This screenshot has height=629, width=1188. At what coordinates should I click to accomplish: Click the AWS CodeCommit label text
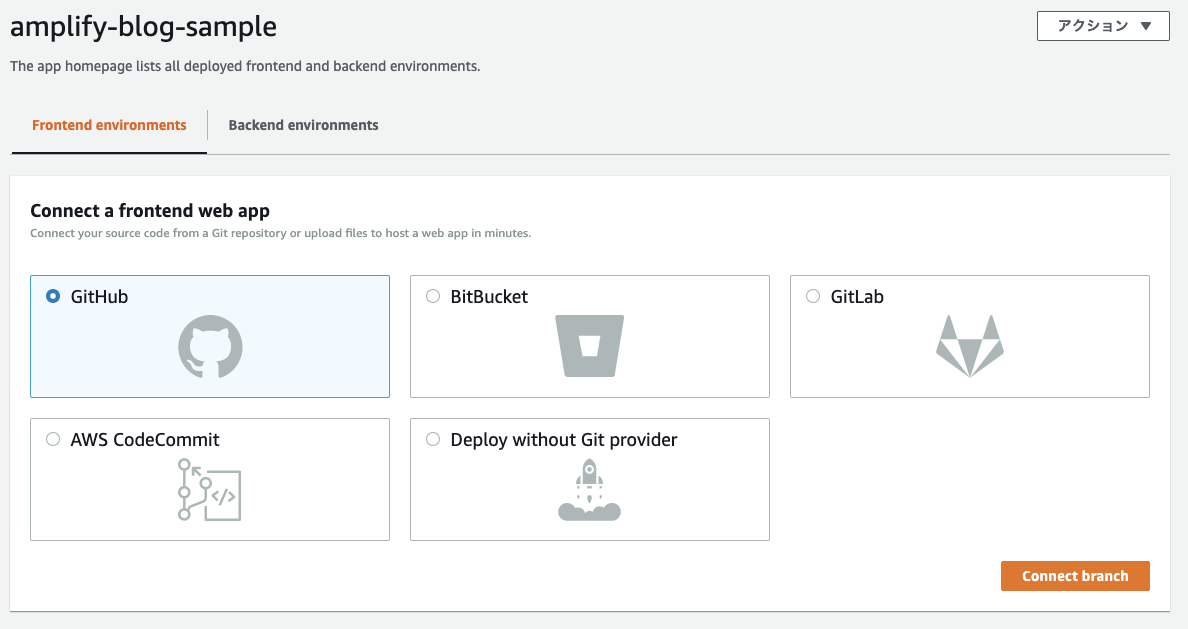click(x=145, y=440)
